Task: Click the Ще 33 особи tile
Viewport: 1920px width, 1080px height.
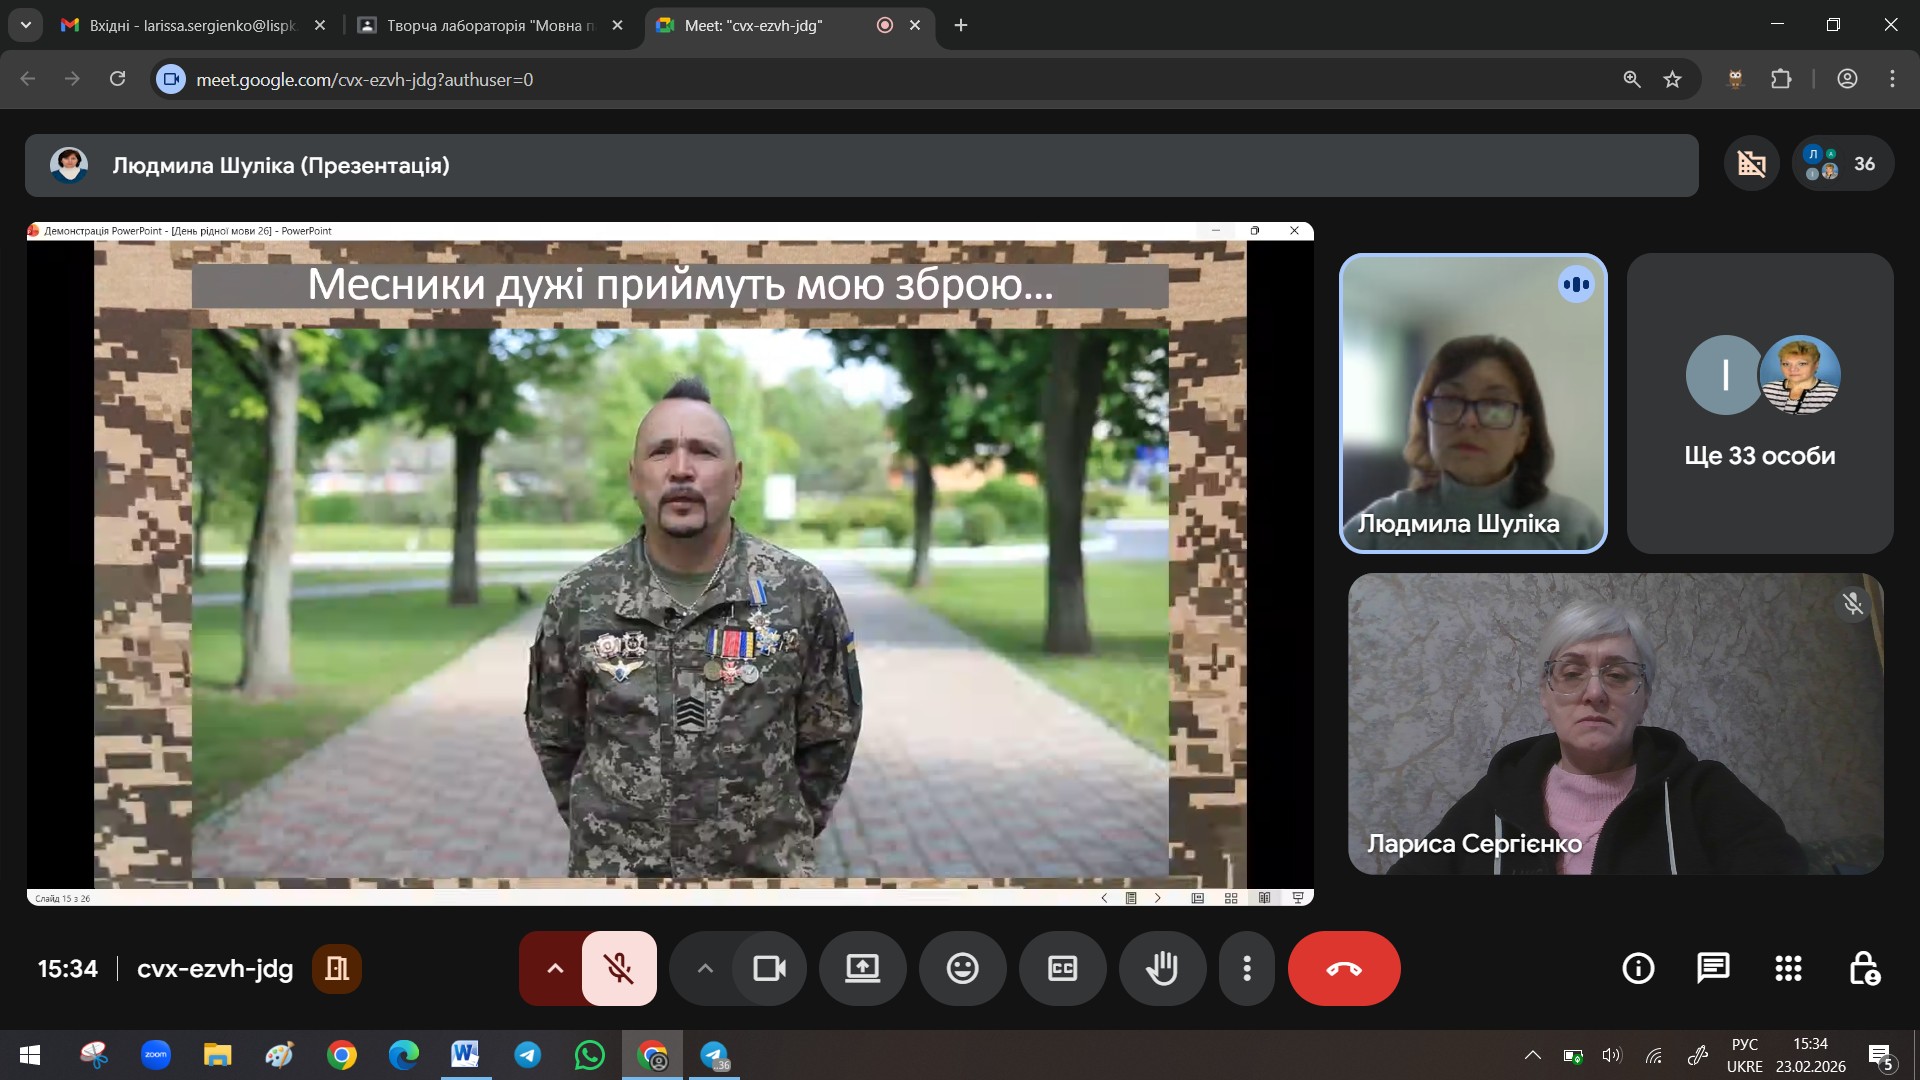Action: tap(1759, 403)
